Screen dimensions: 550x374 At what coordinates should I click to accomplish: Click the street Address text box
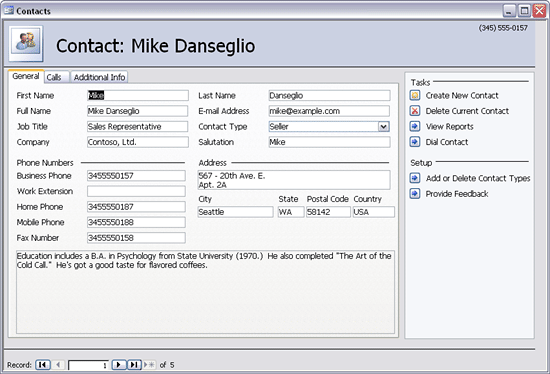294,180
